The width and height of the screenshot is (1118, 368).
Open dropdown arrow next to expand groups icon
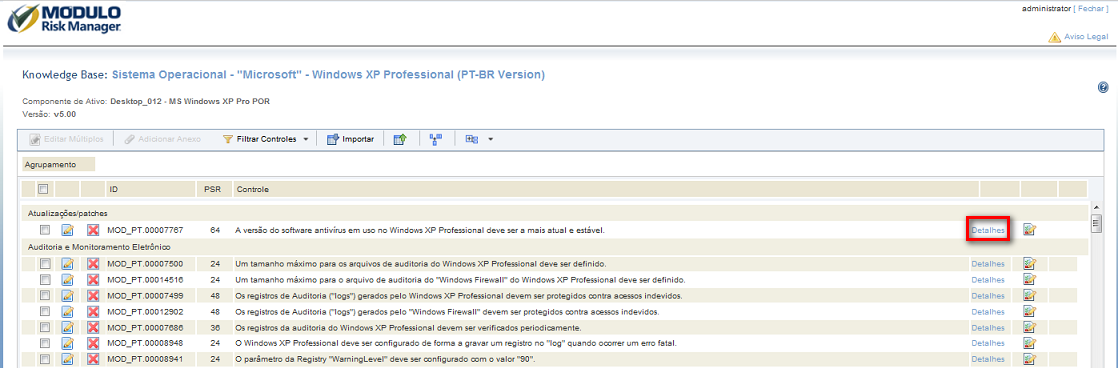point(491,140)
